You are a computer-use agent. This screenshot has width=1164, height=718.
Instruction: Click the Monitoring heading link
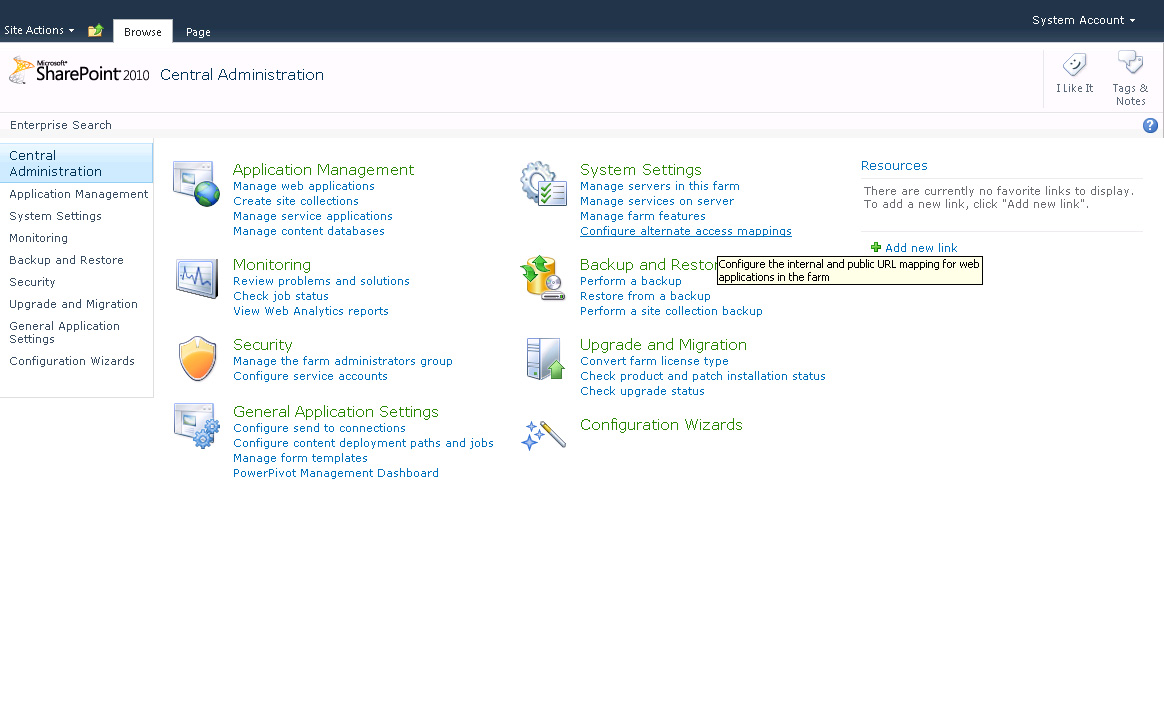point(272,265)
